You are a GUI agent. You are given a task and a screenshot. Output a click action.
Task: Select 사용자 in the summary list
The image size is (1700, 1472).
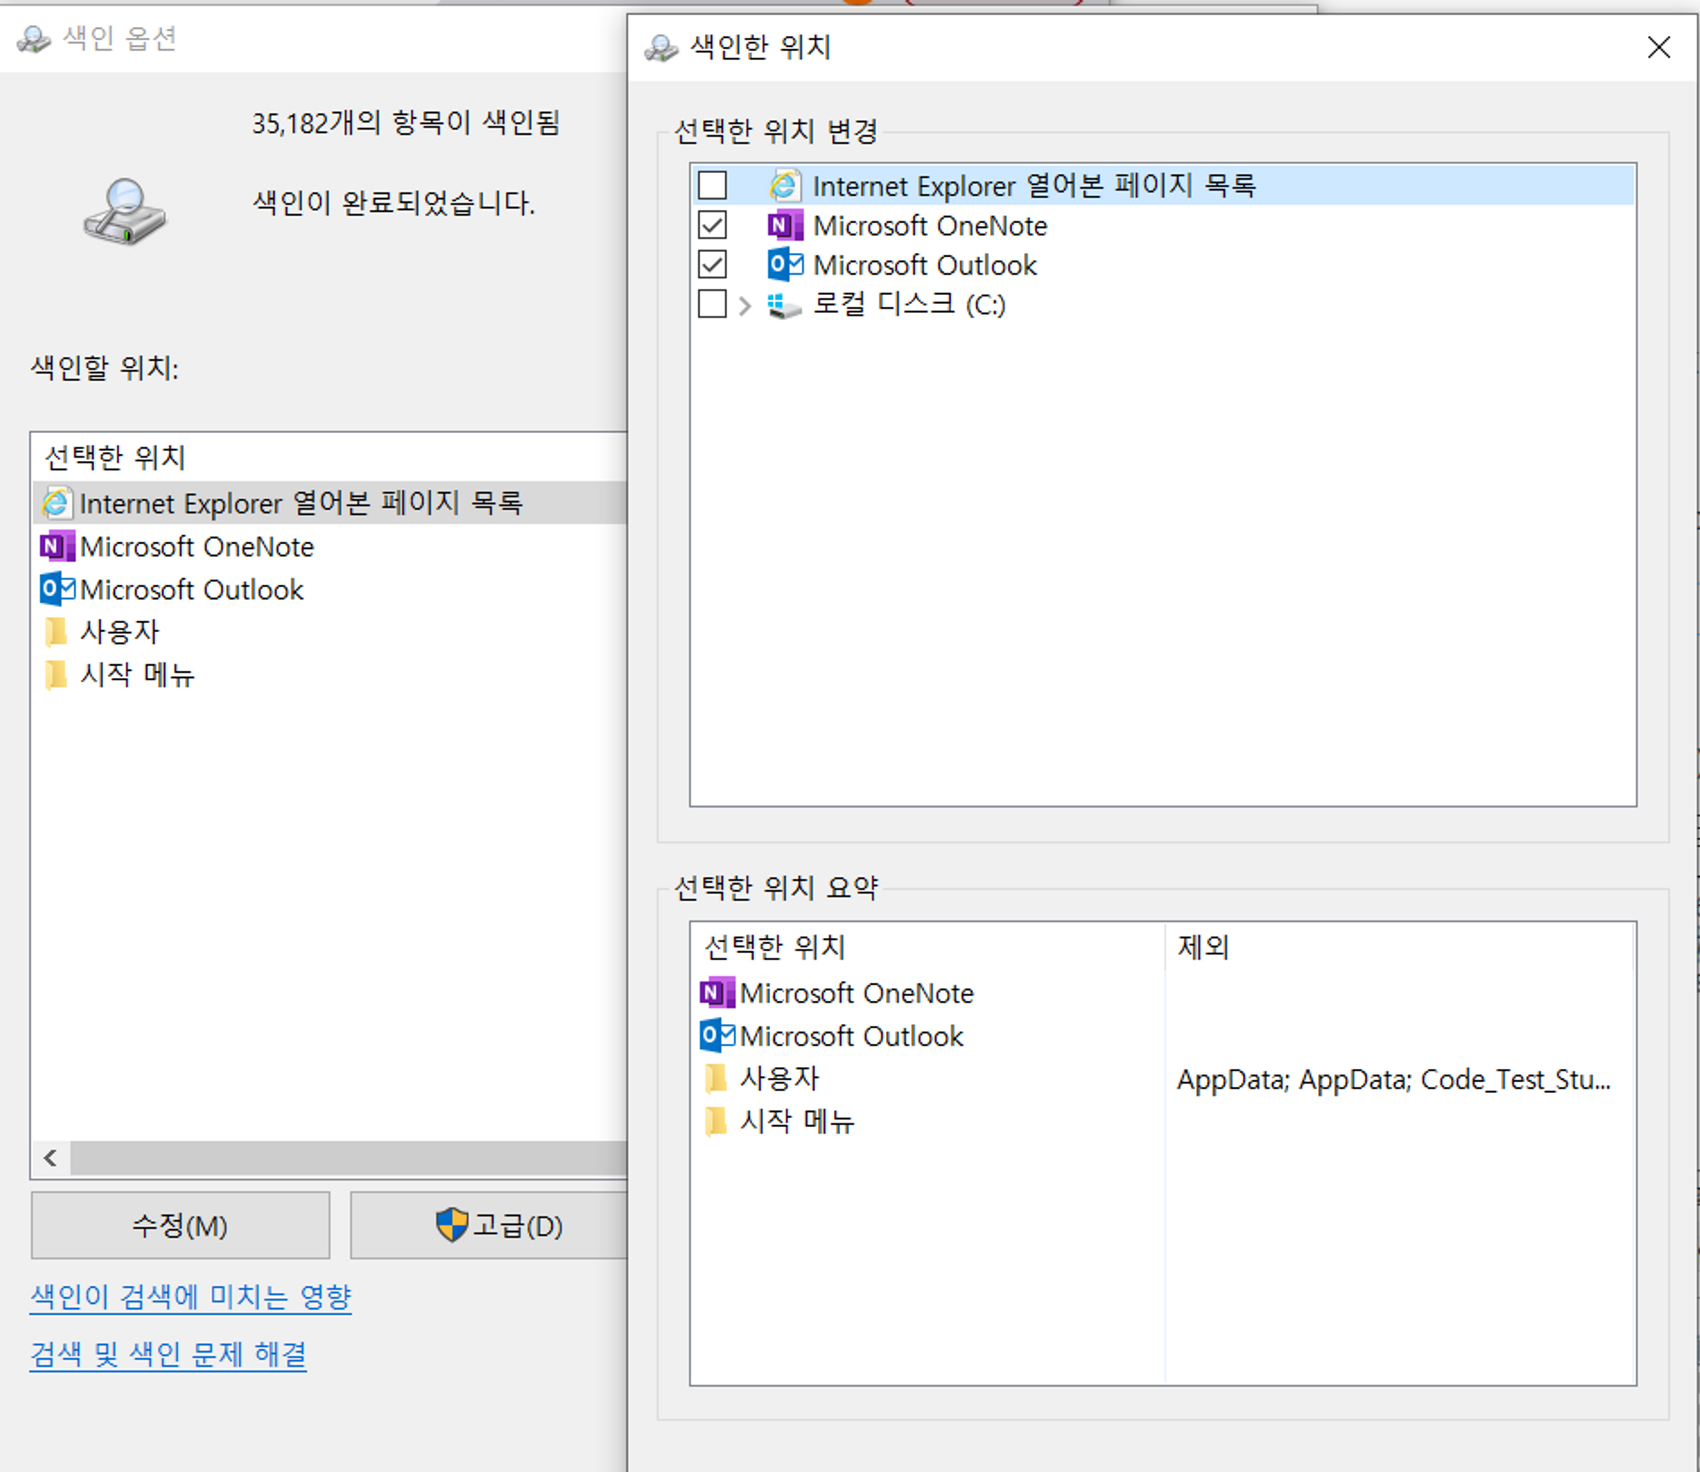coord(779,1078)
